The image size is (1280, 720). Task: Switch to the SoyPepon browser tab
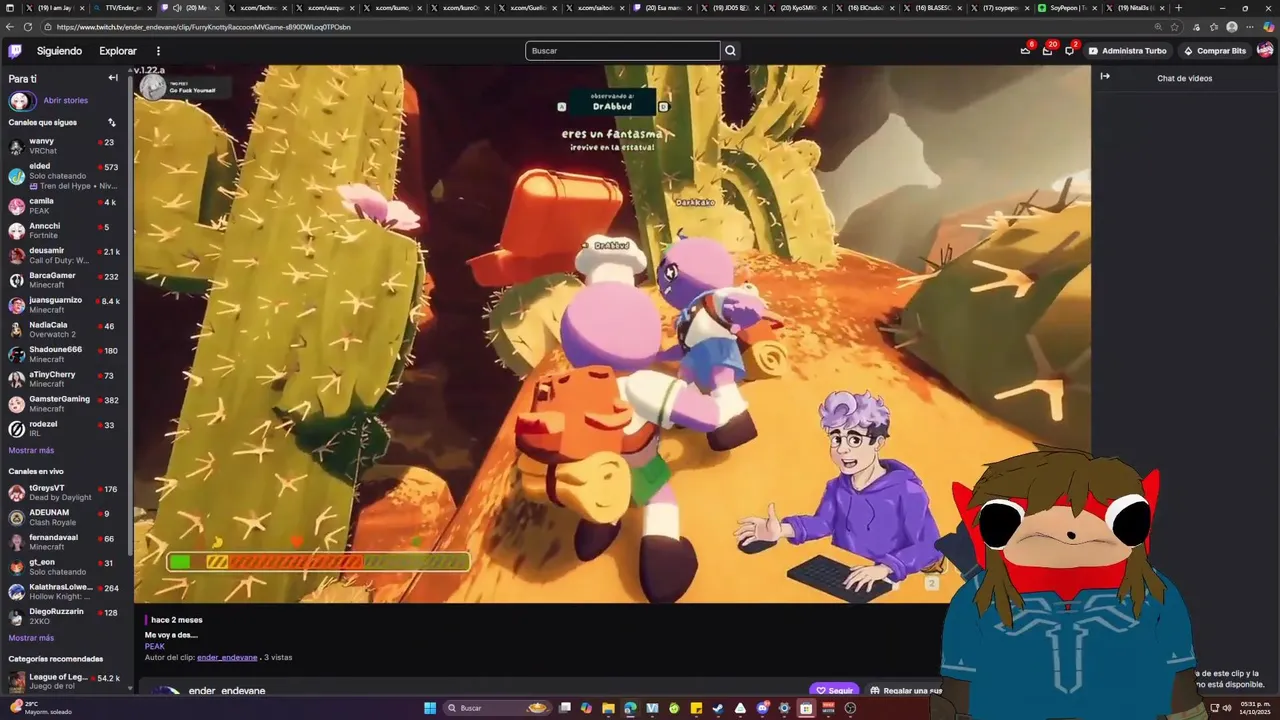[x=1067, y=7]
